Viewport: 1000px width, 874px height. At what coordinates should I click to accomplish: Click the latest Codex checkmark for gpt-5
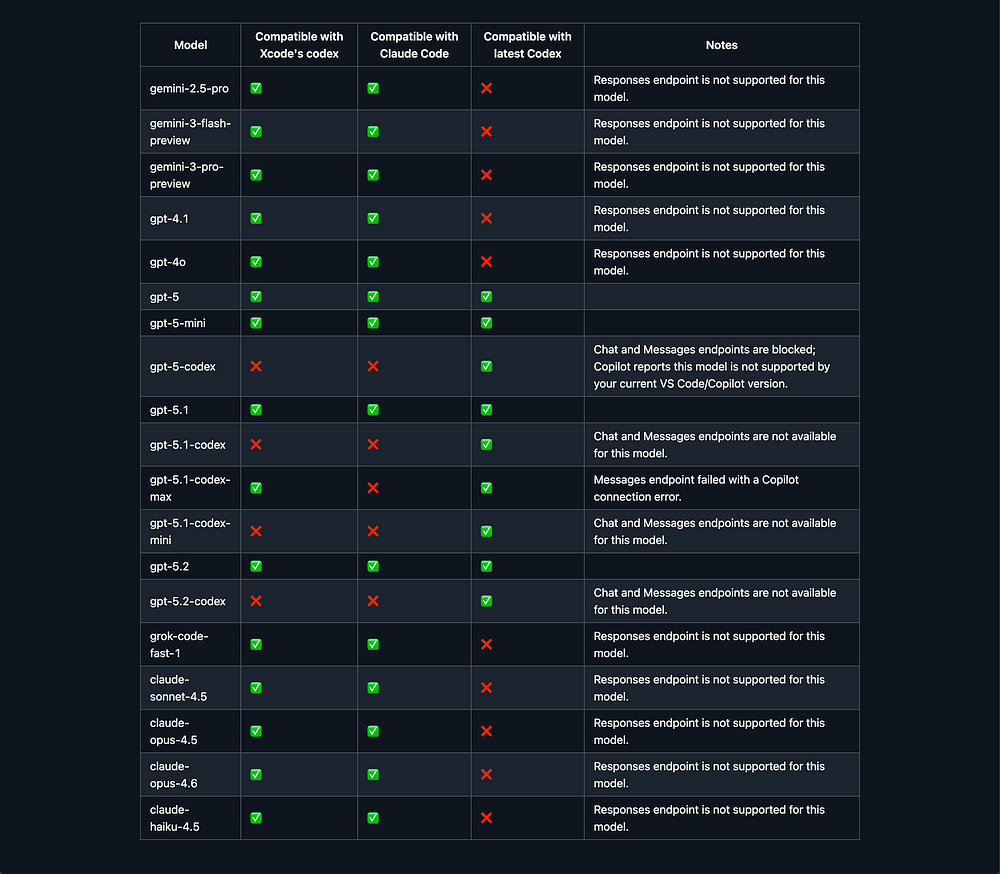[x=486, y=297]
